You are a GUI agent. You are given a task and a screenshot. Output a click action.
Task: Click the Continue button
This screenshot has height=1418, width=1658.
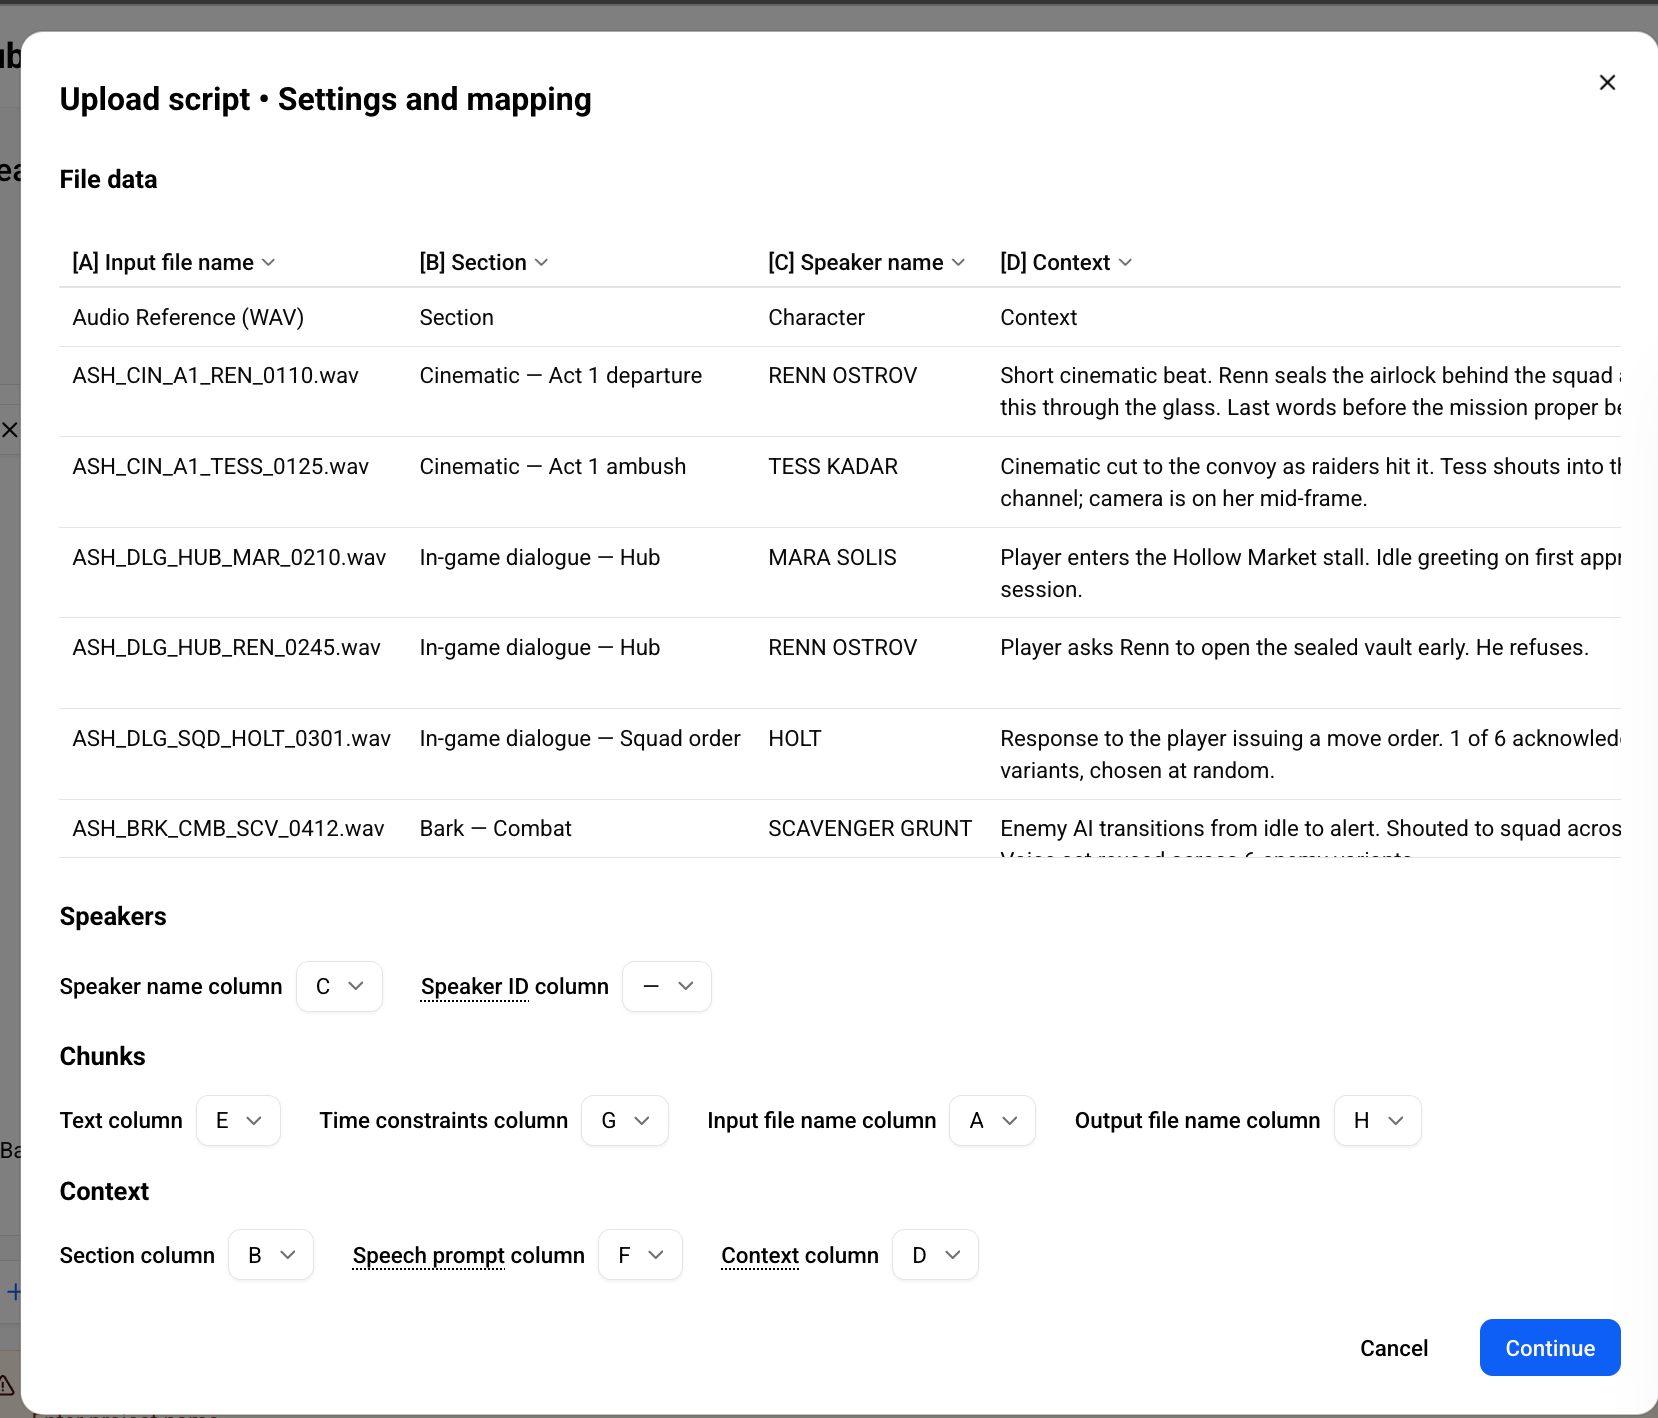point(1550,1348)
